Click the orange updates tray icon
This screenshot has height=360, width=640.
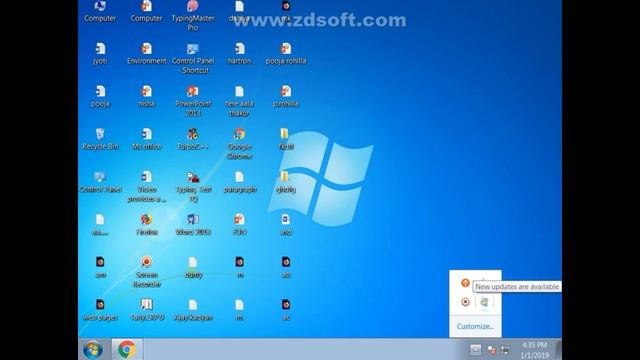(465, 282)
